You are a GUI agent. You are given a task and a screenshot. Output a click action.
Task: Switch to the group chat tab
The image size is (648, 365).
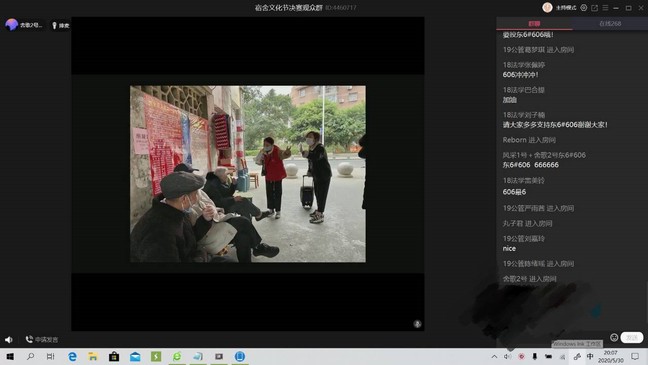(x=534, y=24)
